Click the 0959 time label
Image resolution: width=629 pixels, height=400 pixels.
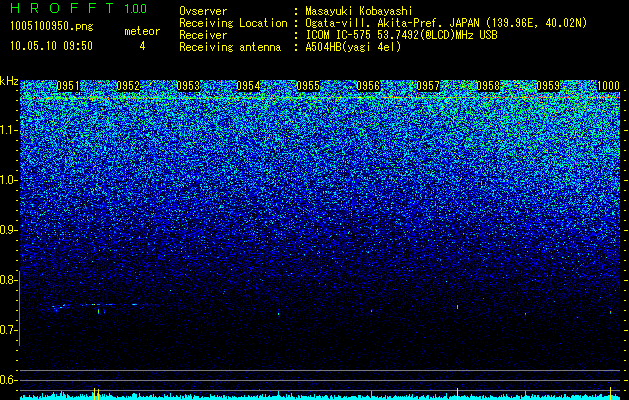coord(548,86)
